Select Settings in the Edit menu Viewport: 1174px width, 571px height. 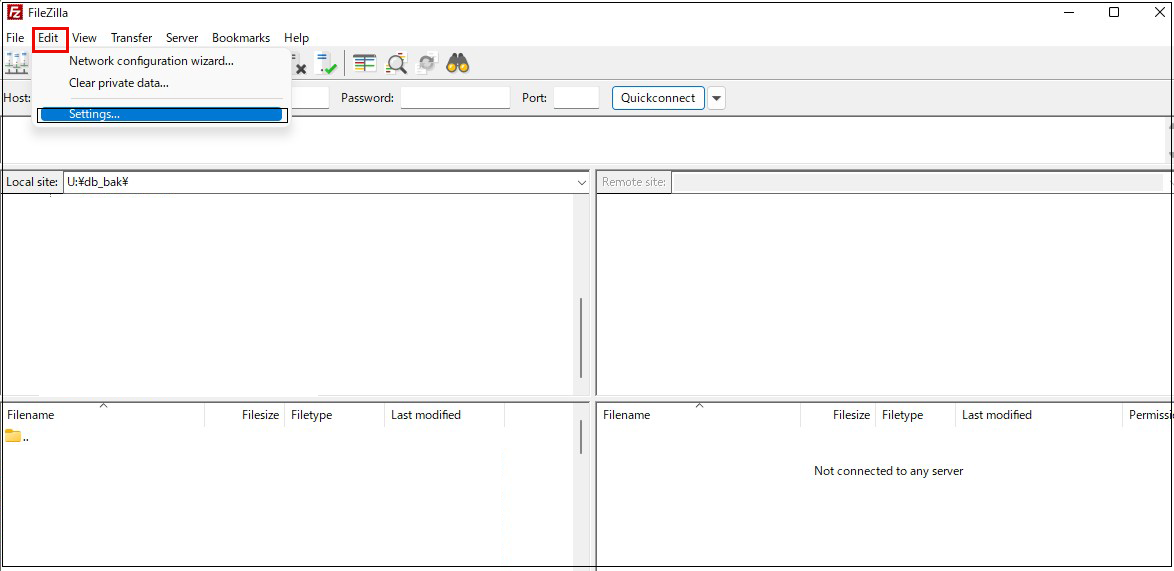(161, 114)
